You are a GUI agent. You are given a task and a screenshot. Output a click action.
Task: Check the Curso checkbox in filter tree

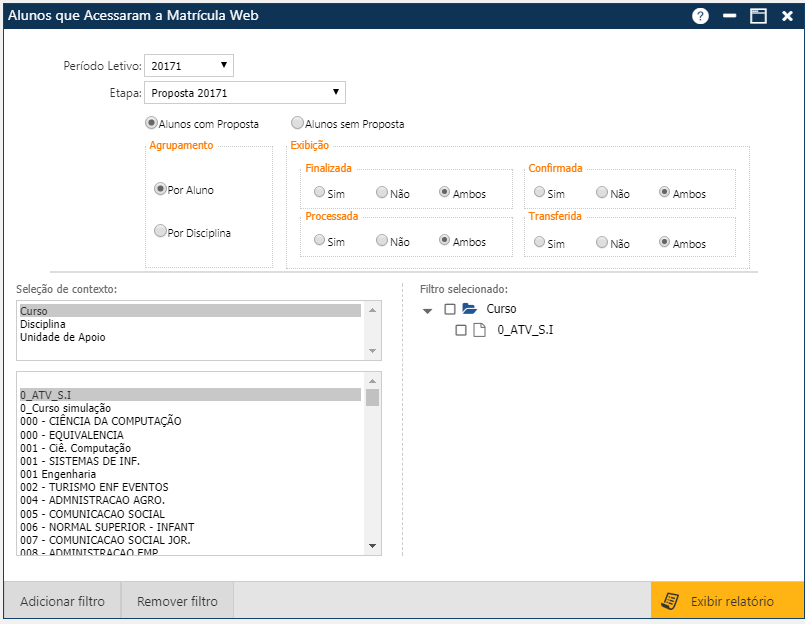point(450,309)
